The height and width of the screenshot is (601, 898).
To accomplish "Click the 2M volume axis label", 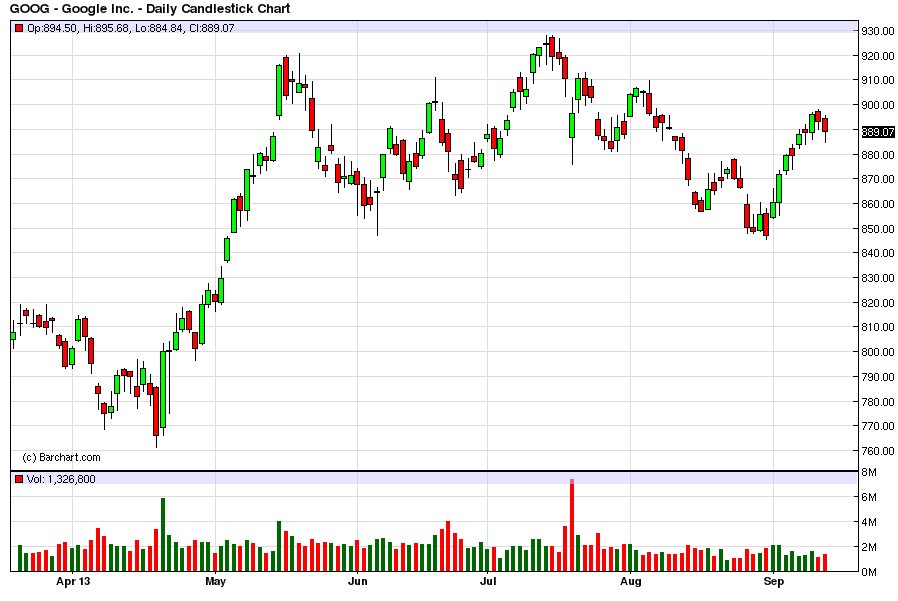I will click(869, 547).
